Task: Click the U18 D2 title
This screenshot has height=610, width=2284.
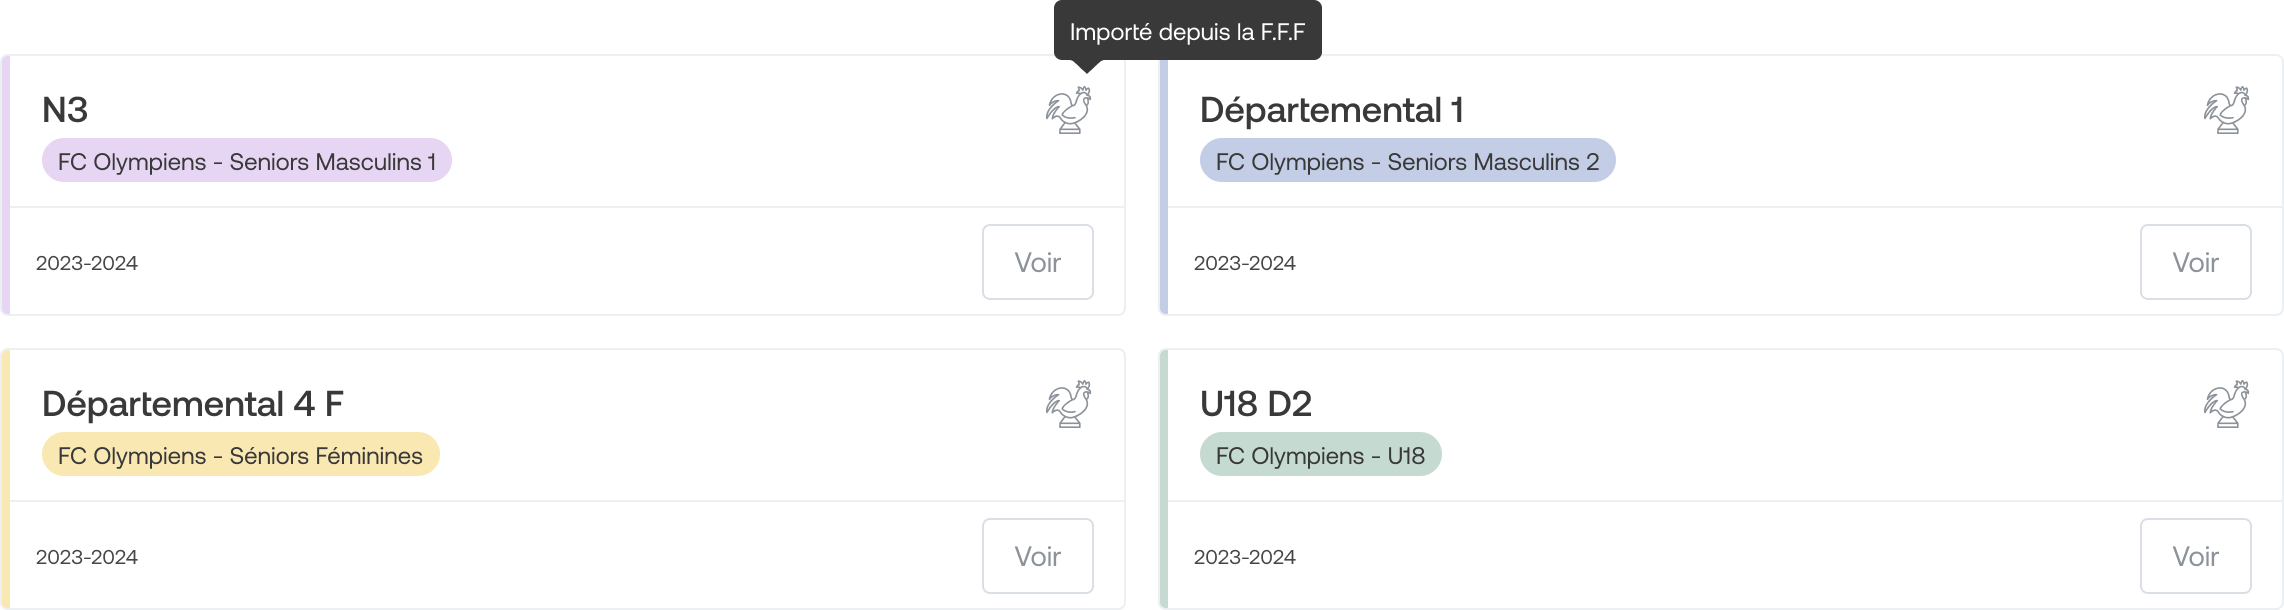Action: tap(1255, 404)
